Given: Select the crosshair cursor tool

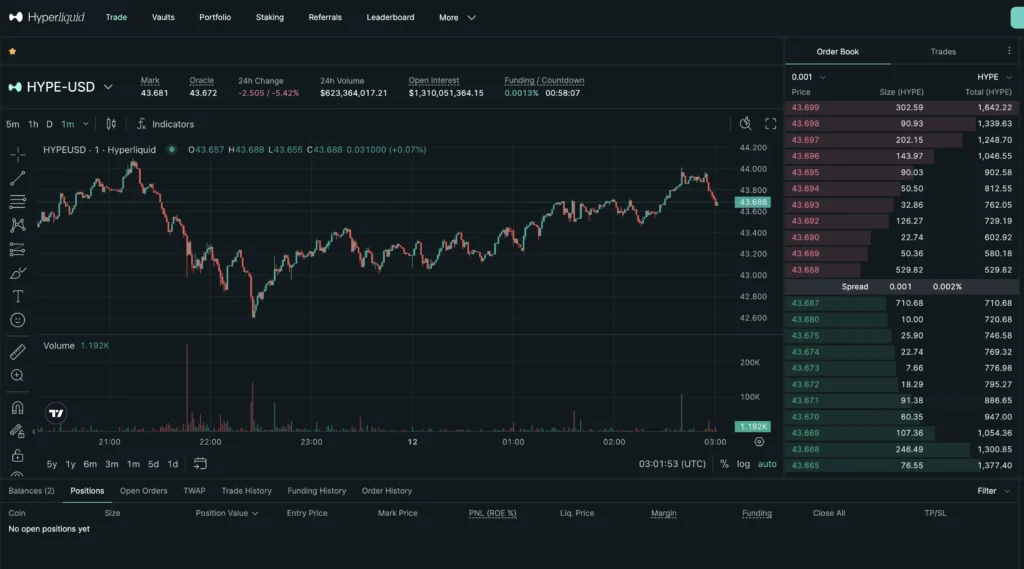Looking at the screenshot, I should pos(18,155).
